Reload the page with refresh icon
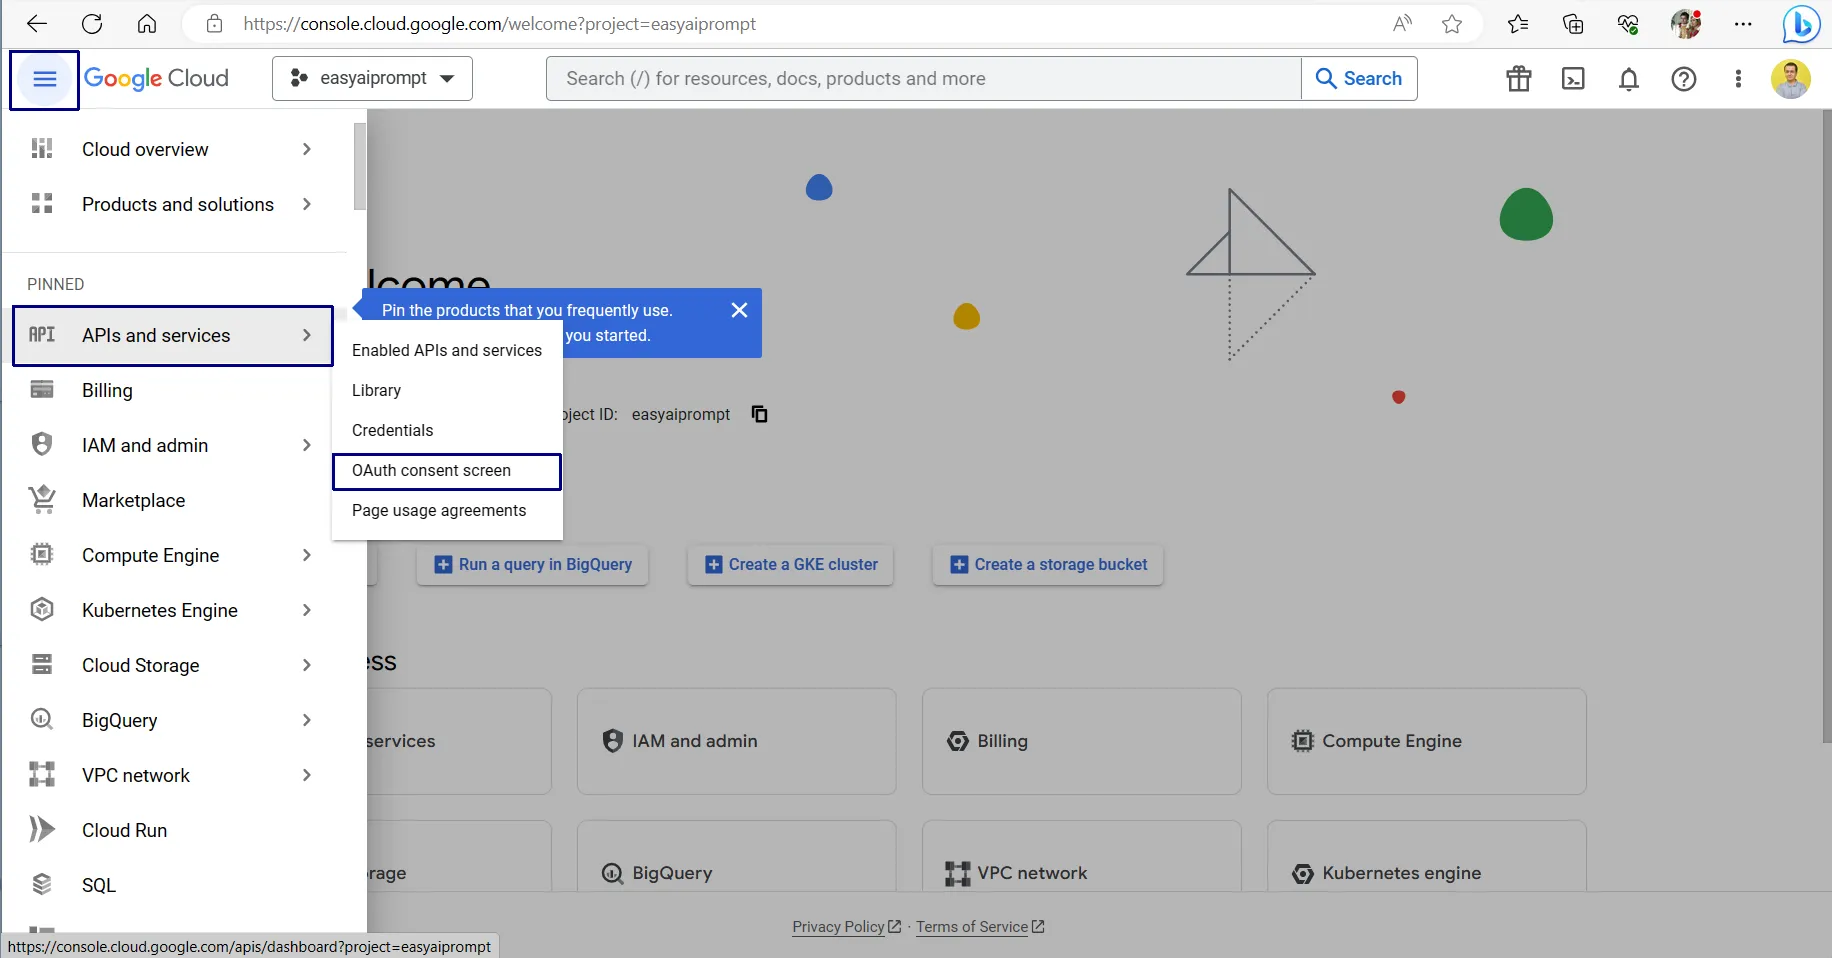Screen dimensions: 1832x958 [x=92, y=24]
